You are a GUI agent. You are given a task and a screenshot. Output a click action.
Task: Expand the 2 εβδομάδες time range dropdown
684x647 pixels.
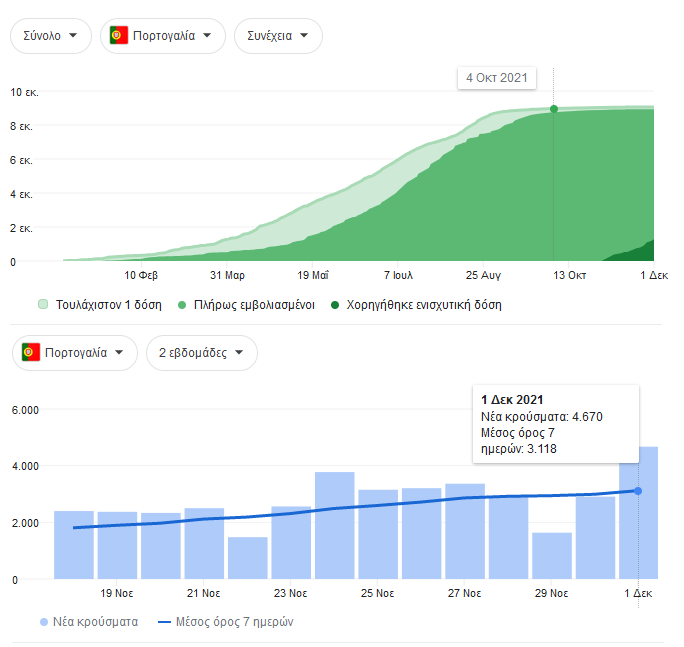(x=201, y=353)
